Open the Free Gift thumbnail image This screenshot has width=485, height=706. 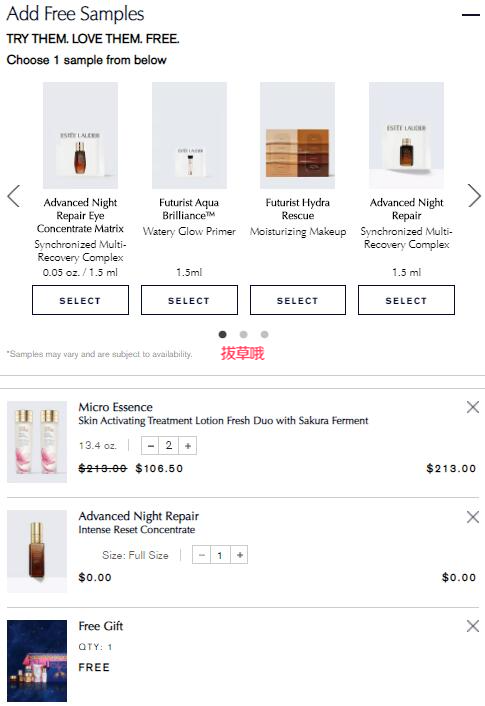(x=37, y=661)
